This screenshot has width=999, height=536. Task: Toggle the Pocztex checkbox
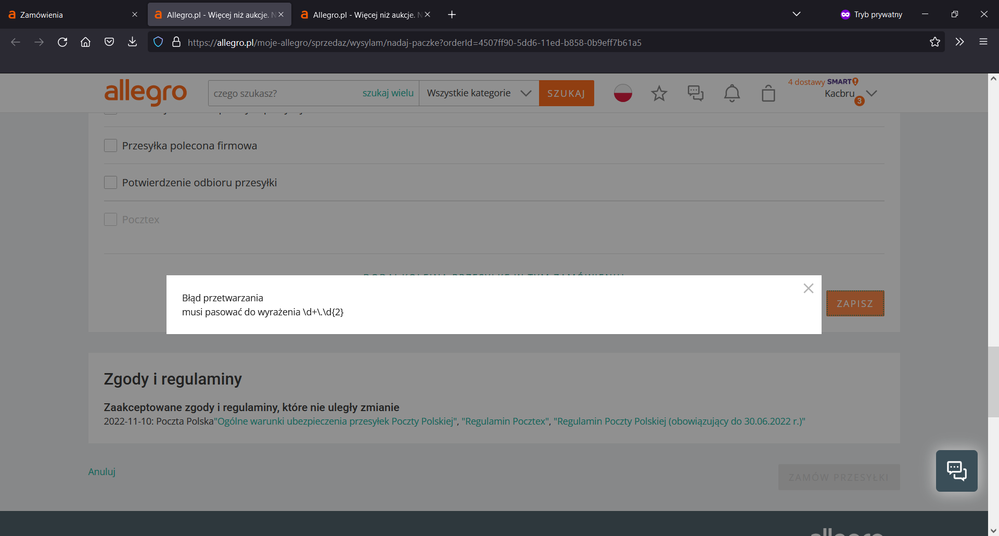tap(111, 219)
